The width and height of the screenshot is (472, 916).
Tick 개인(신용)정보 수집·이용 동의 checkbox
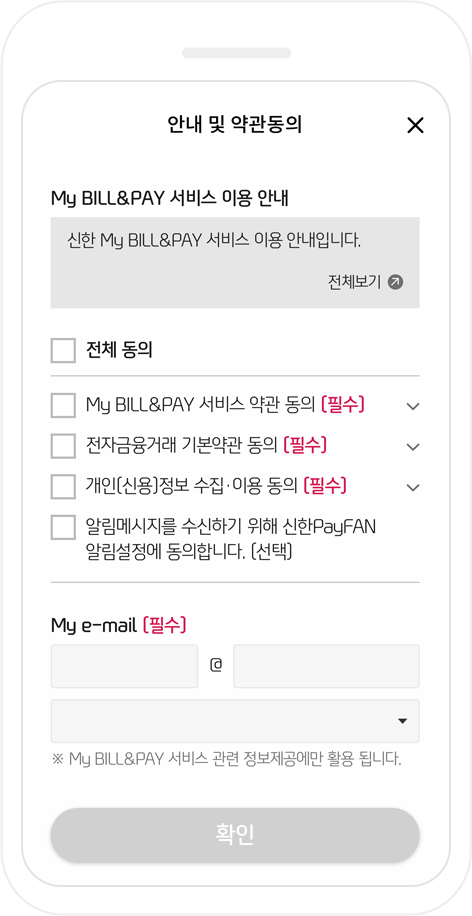click(x=63, y=486)
